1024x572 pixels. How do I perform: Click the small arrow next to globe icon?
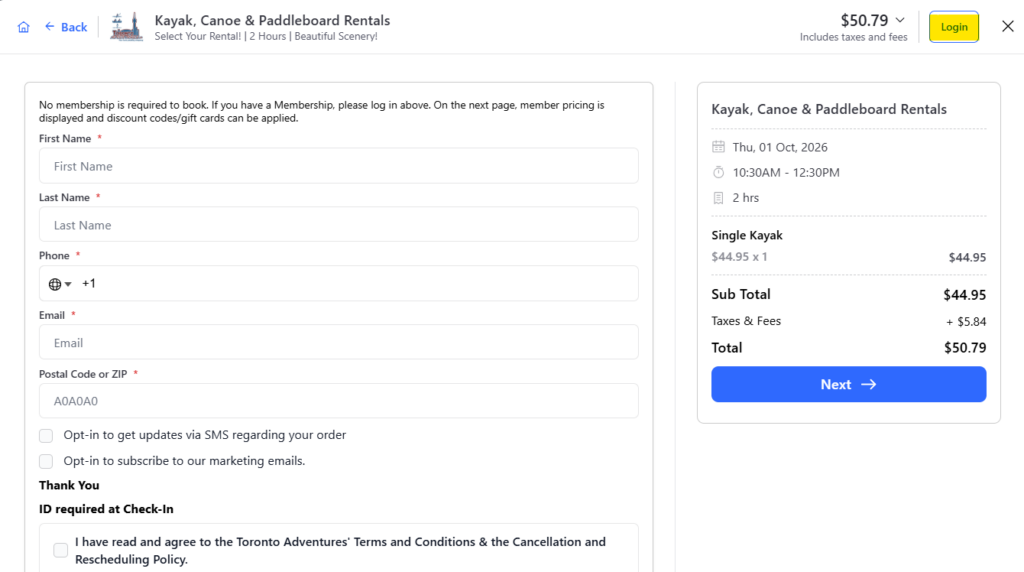click(x=68, y=284)
